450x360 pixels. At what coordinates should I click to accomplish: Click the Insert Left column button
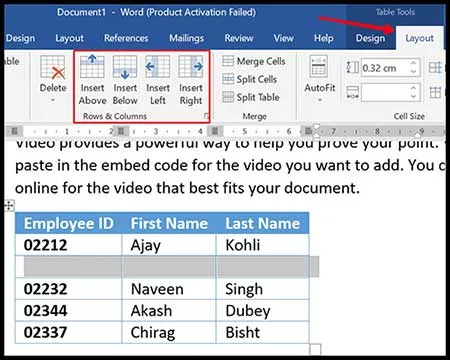point(158,80)
